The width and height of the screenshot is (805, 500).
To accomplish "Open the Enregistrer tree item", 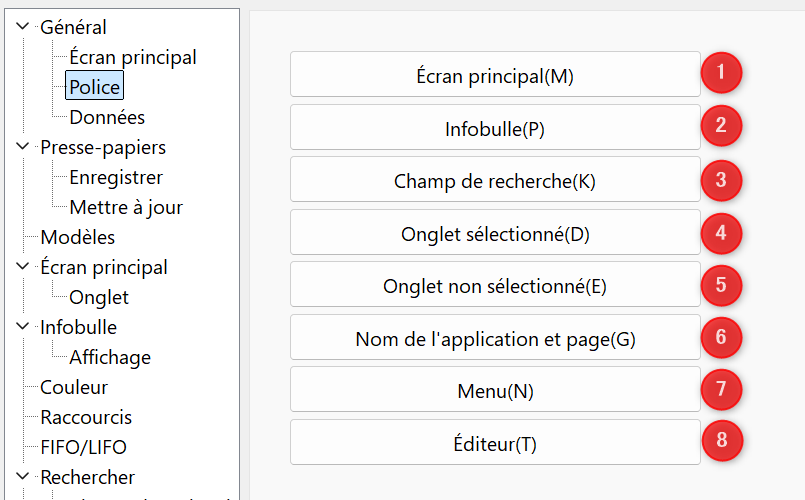I will pyautogui.click(x=116, y=178).
